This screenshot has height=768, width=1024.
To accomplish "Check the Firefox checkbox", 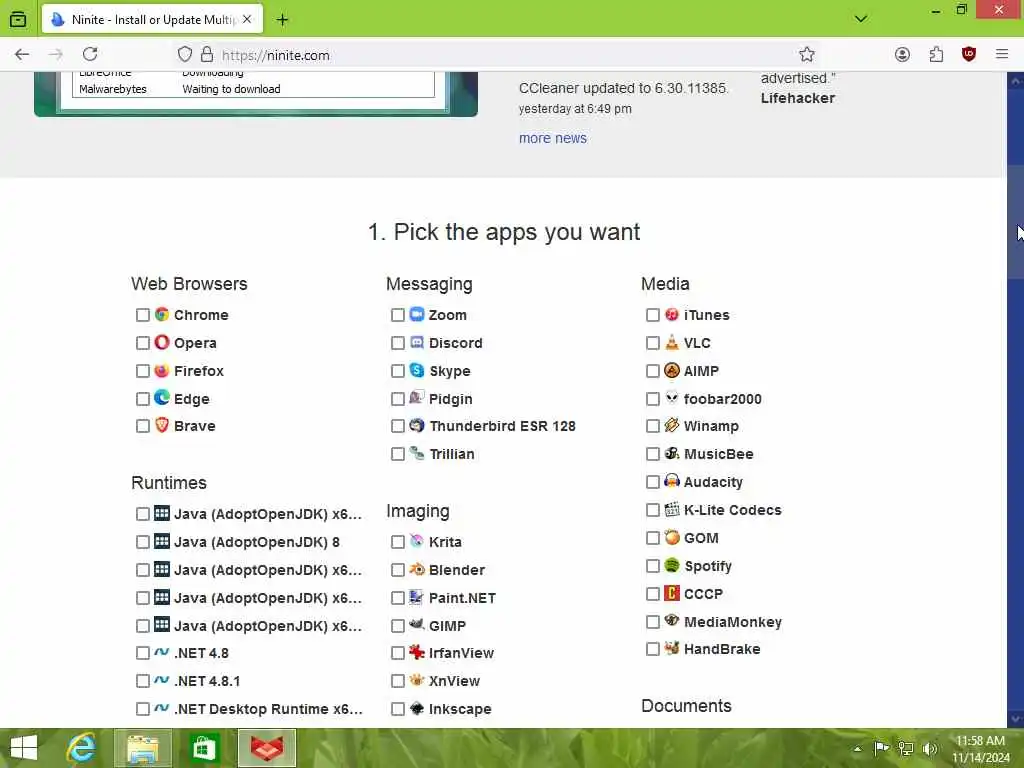I will pos(142,371).
